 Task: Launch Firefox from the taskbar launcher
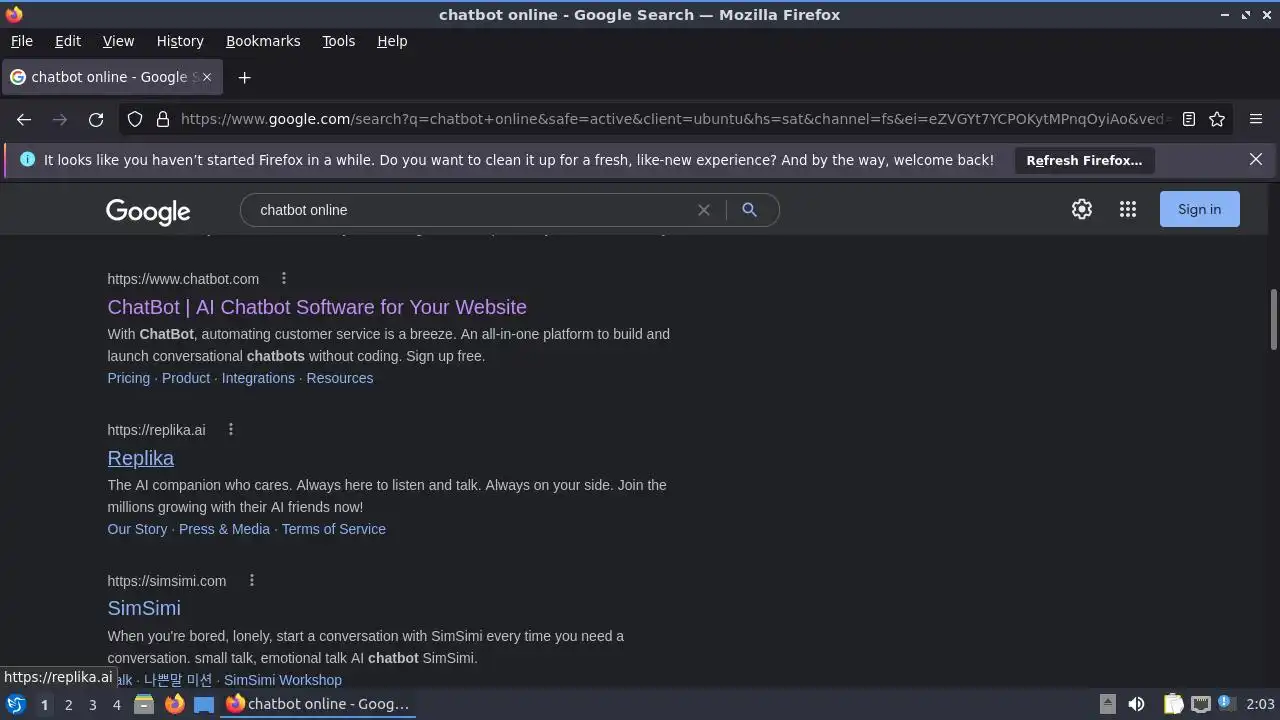[x=174, y=704]
